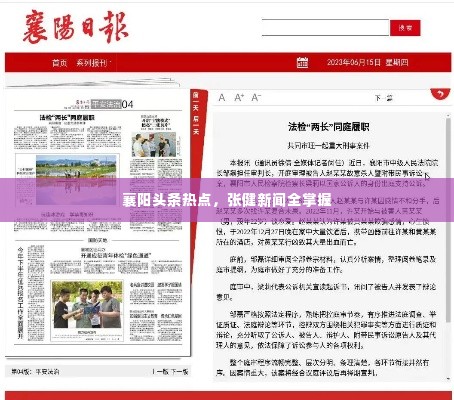Reset font size with plain A icon
The image size is (454, 400).
click(x=222, y=98)
